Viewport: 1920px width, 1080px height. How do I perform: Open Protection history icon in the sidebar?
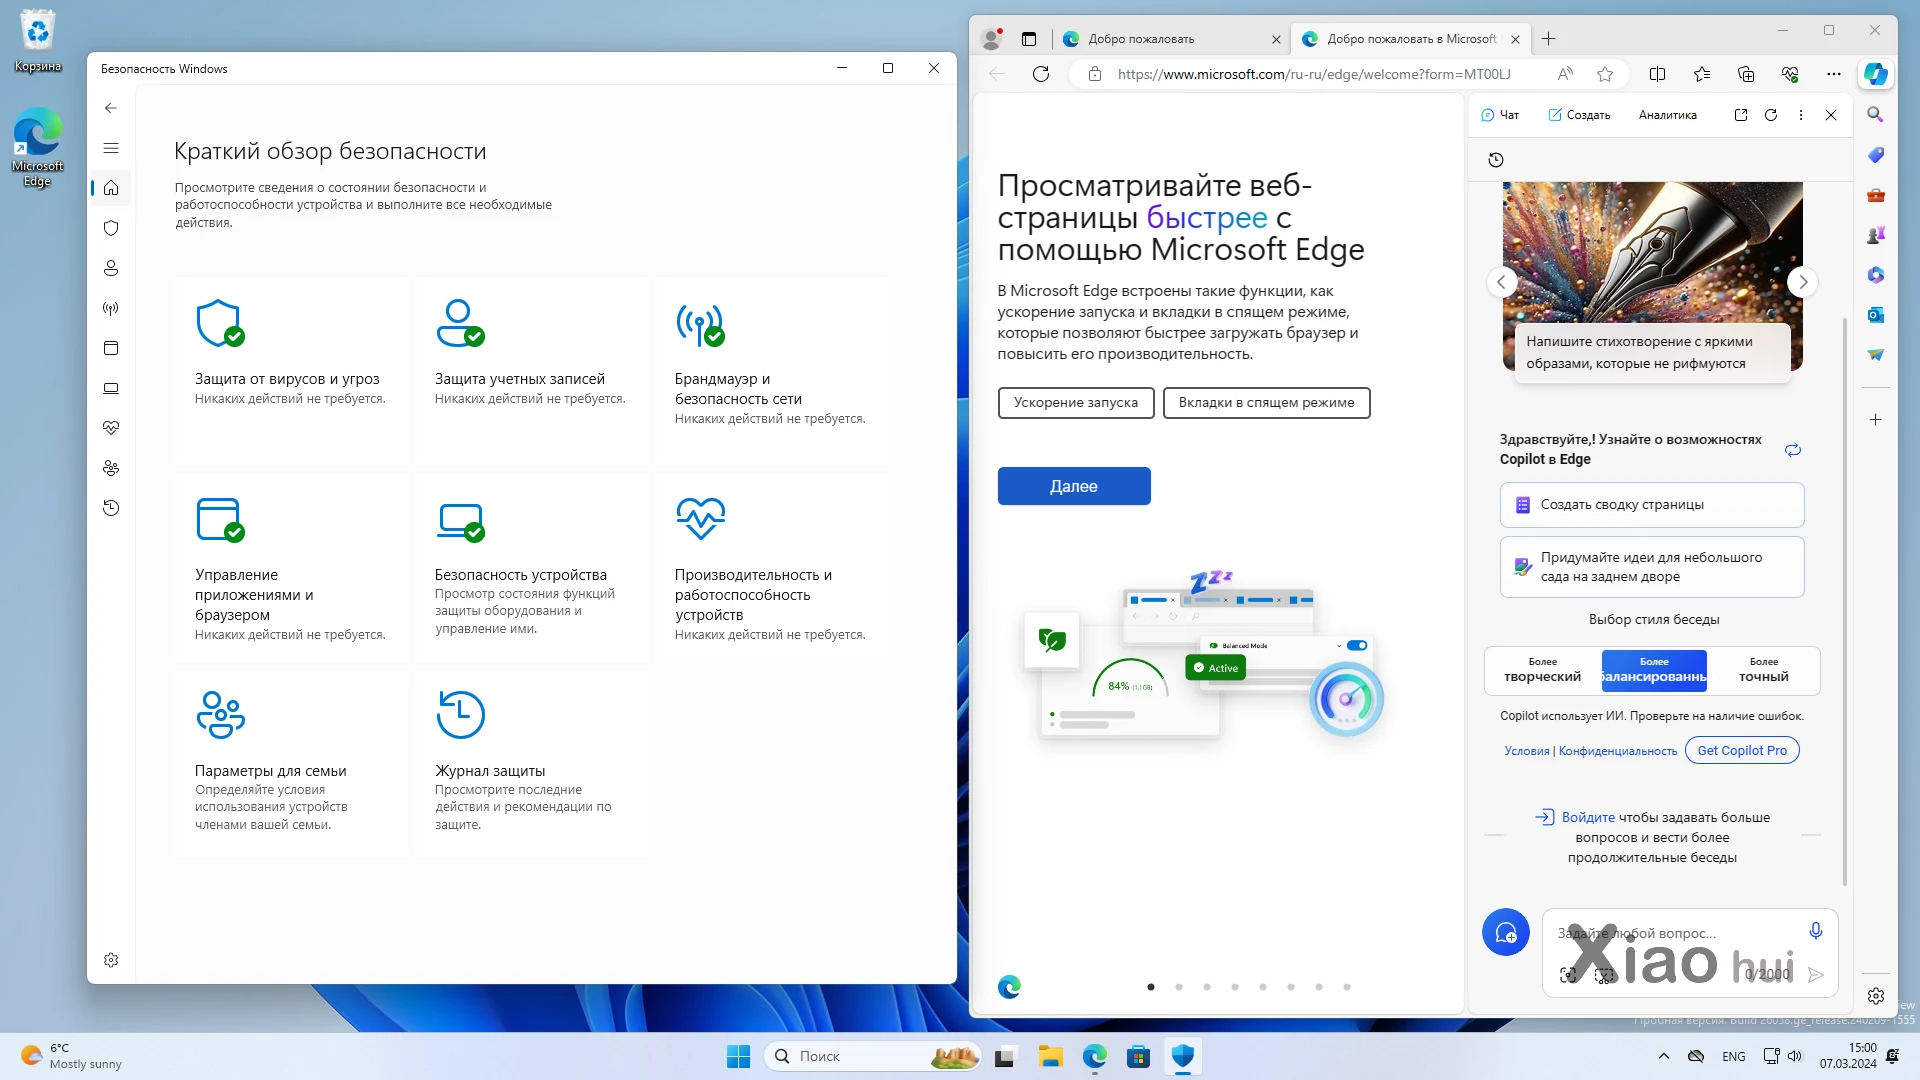coord(111,508)
